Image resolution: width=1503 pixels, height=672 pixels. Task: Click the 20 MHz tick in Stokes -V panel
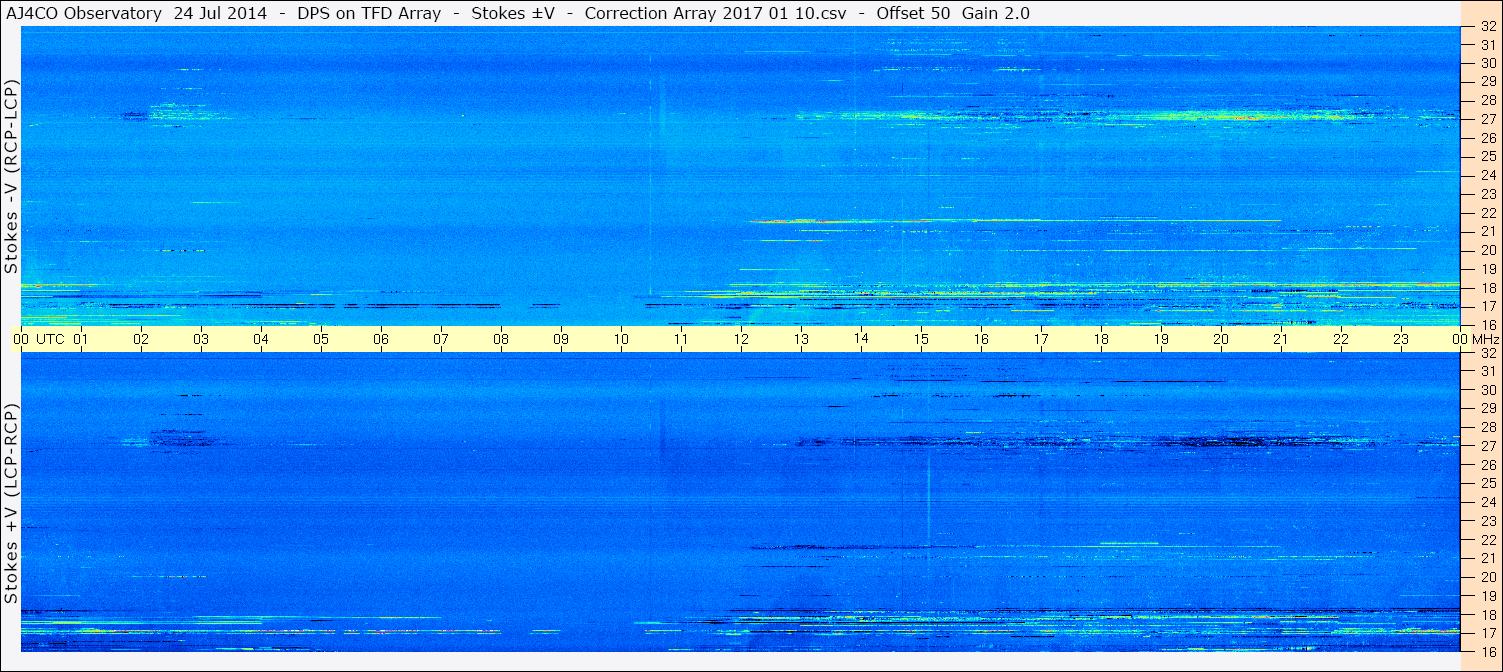click(1487, 250)
